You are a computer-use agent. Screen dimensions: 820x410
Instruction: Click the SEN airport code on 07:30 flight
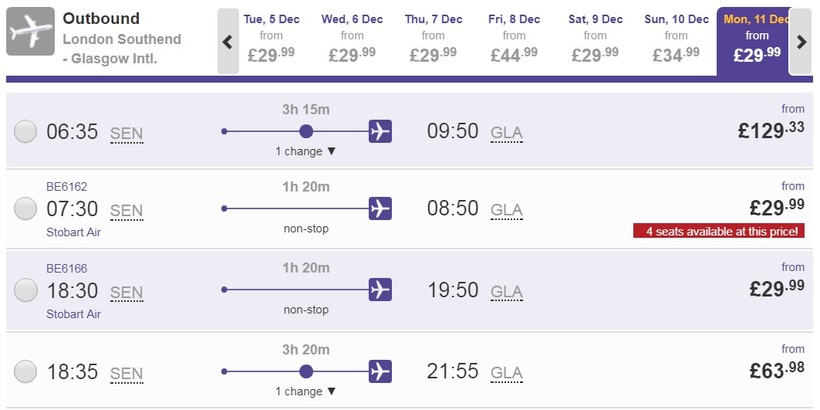click(x=126, y=210)
